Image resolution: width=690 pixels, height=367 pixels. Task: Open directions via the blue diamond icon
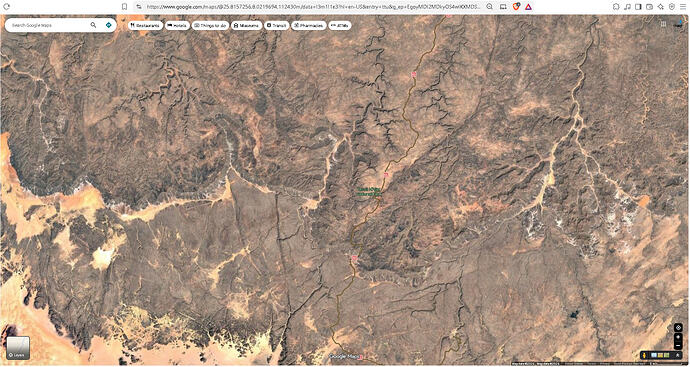pos(108,25)
